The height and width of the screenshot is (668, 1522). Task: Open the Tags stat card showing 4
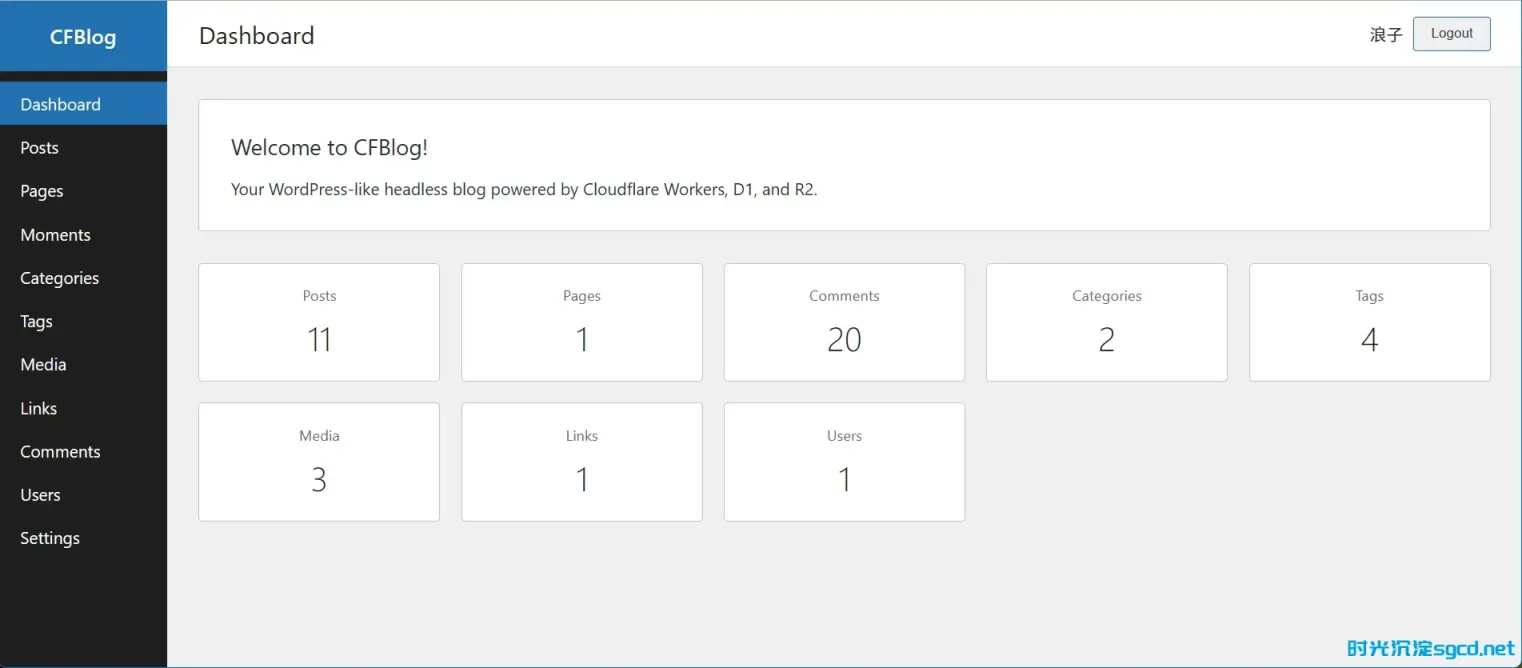[x=1369, y=322]
